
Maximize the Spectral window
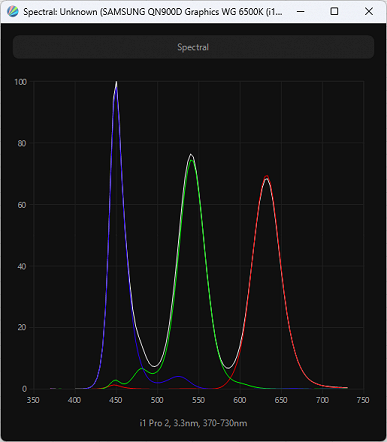[x=334, y=11]
